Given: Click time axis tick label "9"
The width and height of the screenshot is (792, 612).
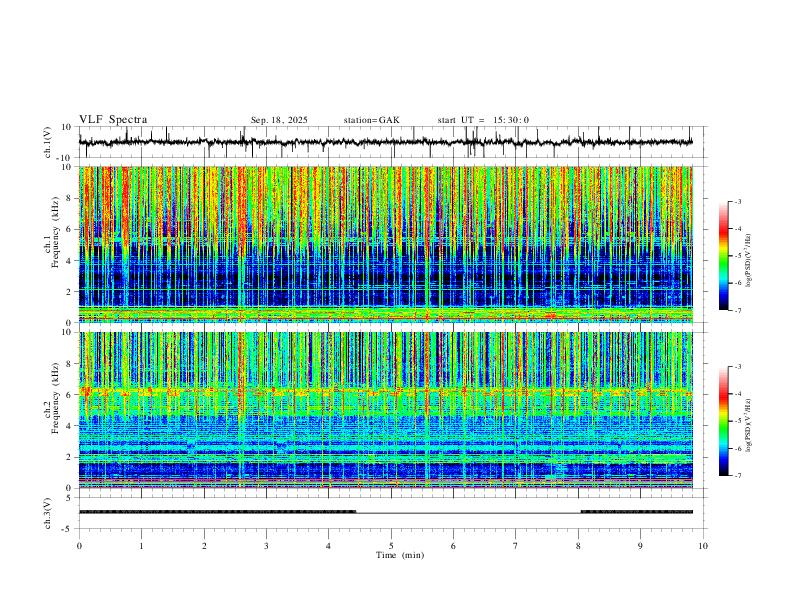Looking at the screenshot, I should point(640,546).
